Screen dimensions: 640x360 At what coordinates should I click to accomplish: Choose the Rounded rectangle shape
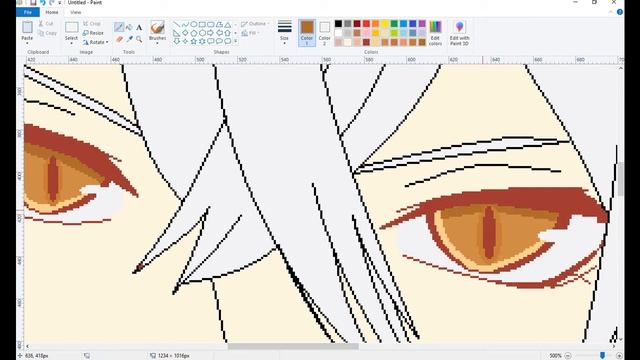pyautogui.click(x=211, y=24)
